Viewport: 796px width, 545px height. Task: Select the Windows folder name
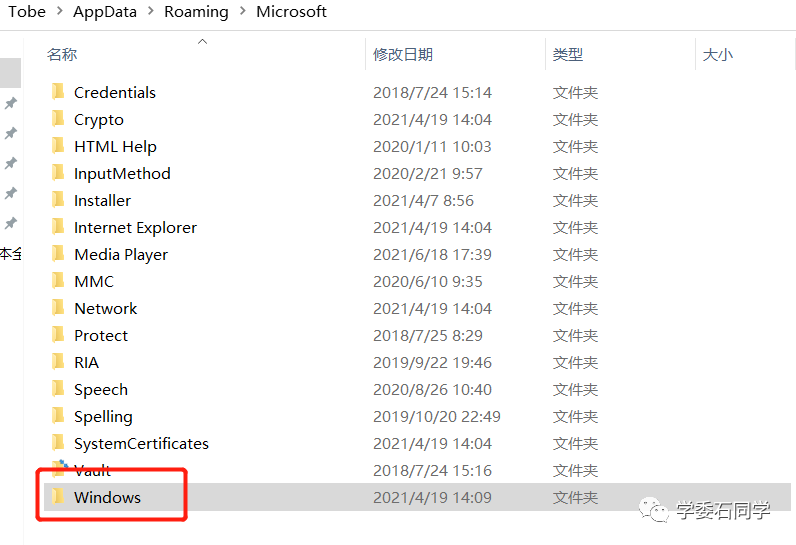point(108,497)
